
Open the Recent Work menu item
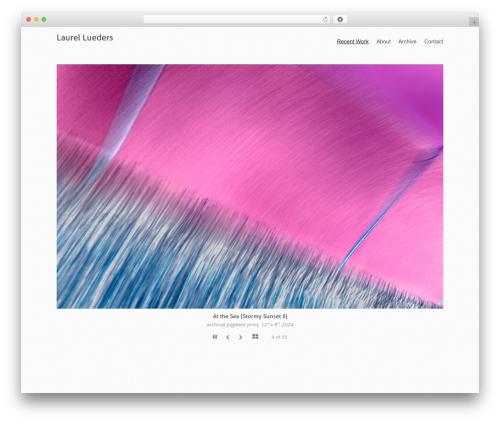353,41
